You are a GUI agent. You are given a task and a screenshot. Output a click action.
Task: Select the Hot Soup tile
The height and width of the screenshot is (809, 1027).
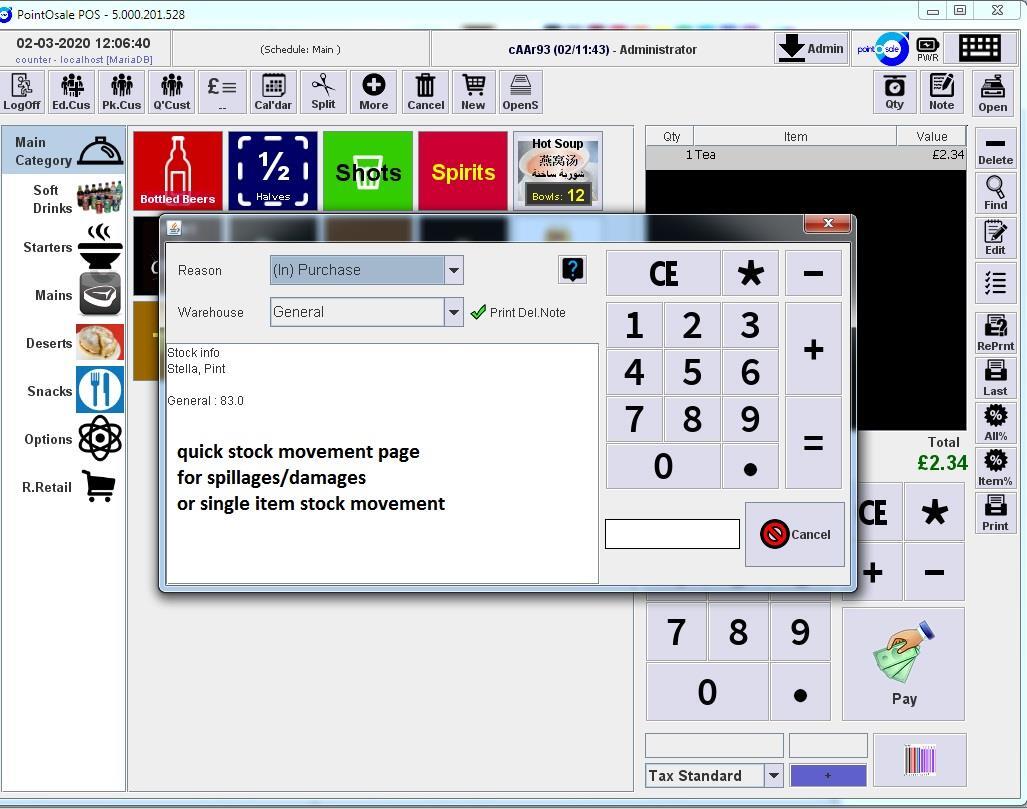pyautogui.click(x=557, y=170)
